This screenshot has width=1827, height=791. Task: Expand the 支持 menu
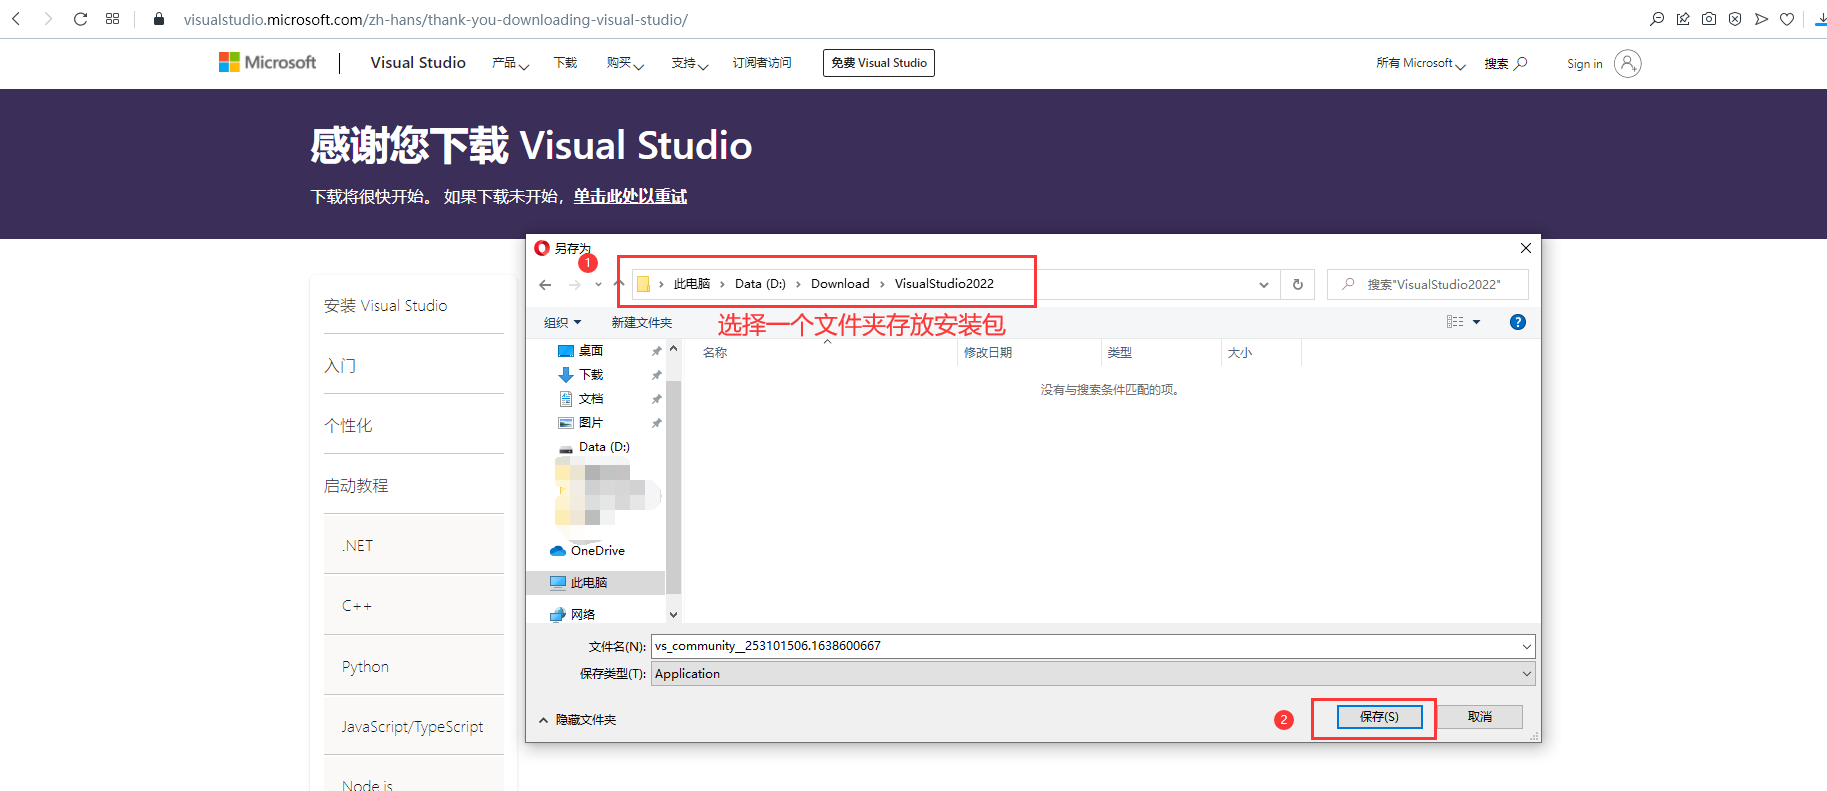(690, 63)
